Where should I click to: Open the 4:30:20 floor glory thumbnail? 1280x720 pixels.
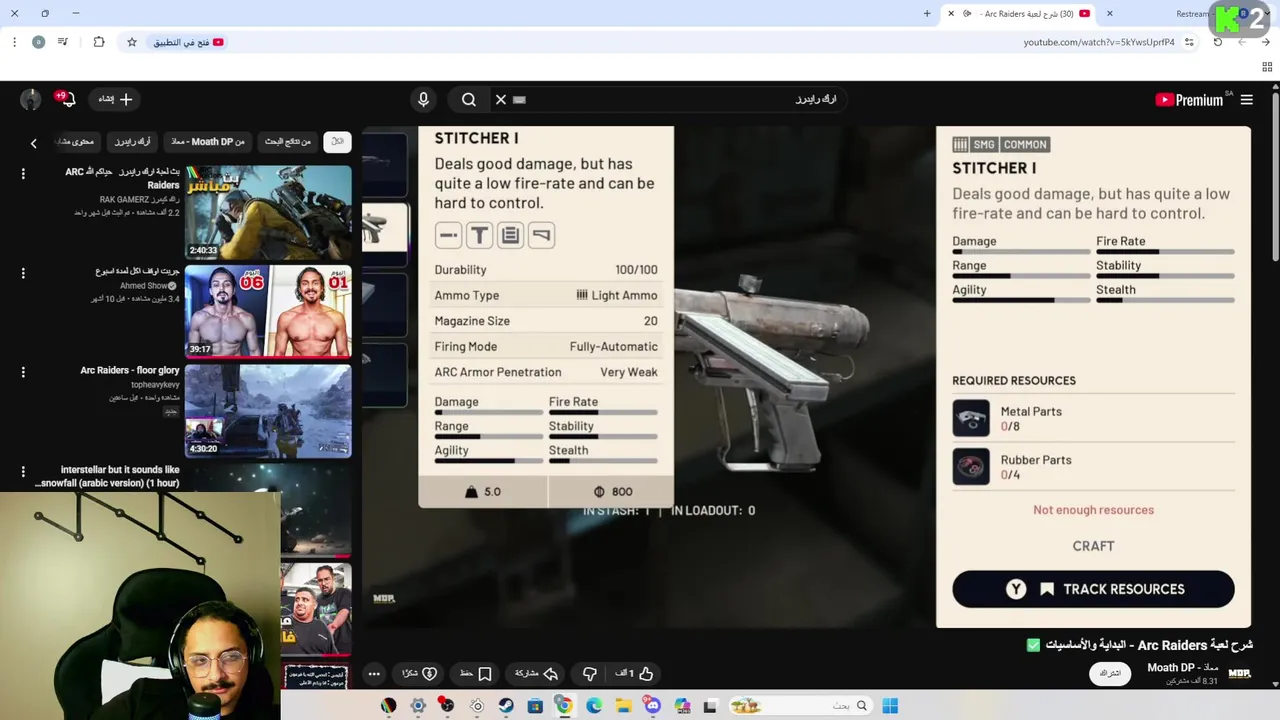click(x=268, y=411)
